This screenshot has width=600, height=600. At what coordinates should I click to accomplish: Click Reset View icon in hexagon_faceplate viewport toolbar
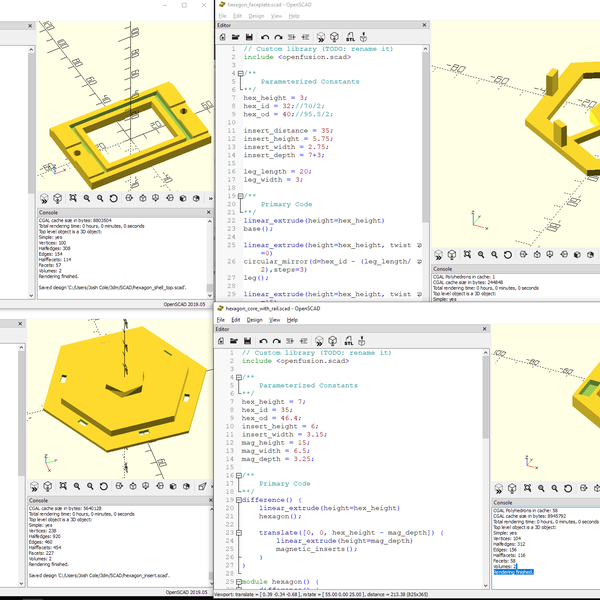tap(507, 254)
